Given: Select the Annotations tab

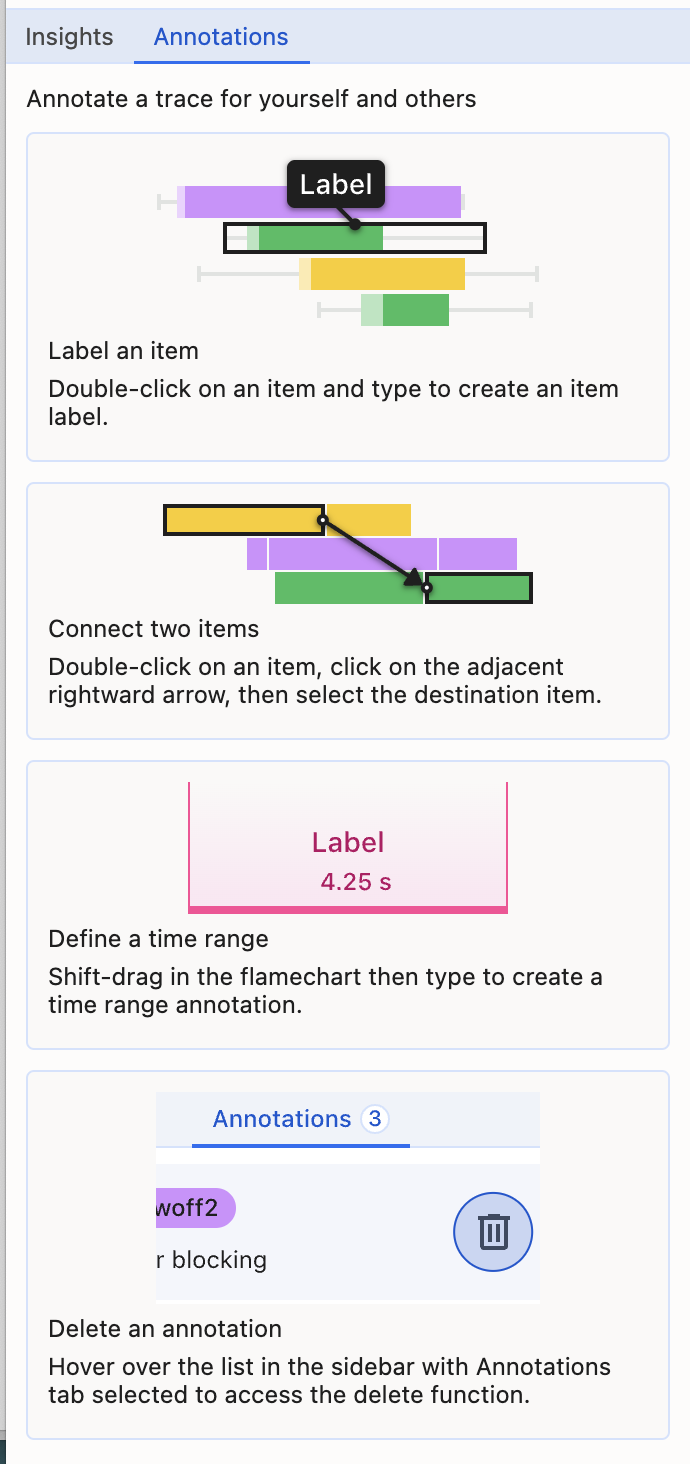Looking at the screenshot, I should click(x=220, y=37).
